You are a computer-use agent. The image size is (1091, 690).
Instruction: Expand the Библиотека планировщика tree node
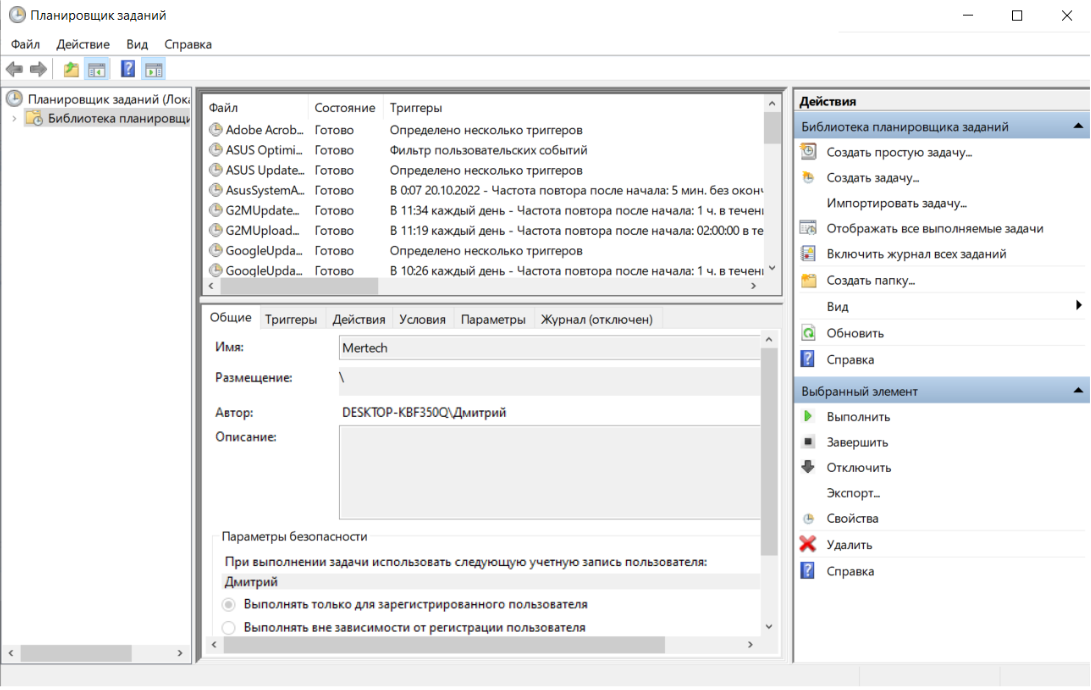pyautogui.click(x=14, y=119)
